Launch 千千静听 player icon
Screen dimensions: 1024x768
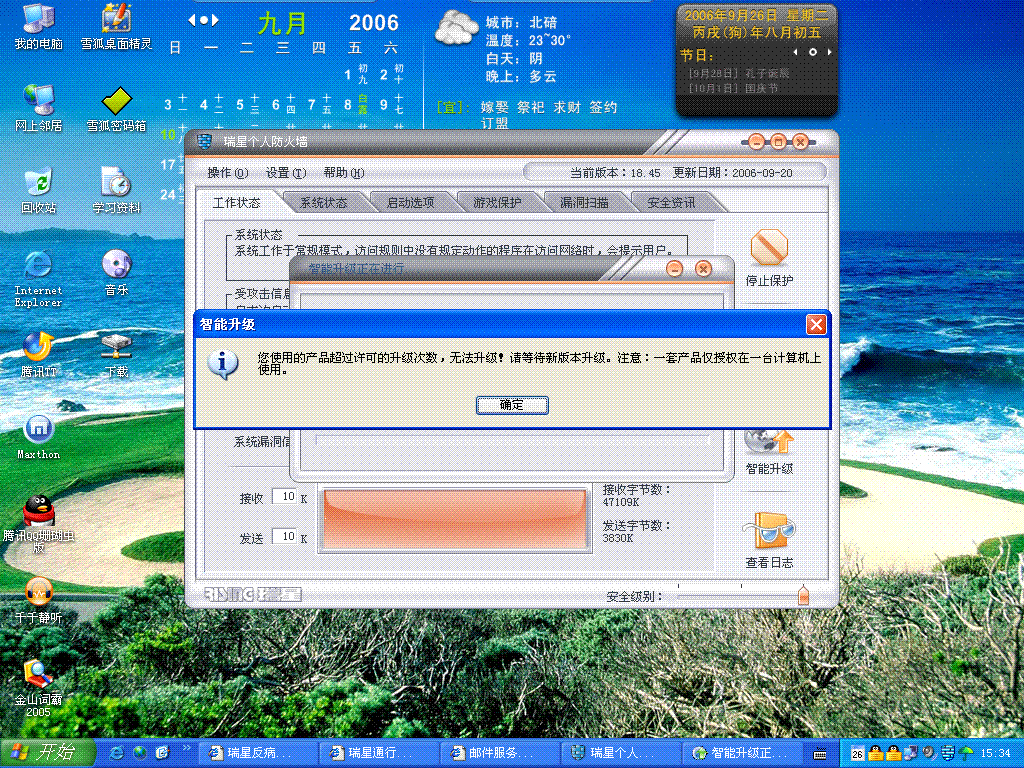(x=39, y=601)
